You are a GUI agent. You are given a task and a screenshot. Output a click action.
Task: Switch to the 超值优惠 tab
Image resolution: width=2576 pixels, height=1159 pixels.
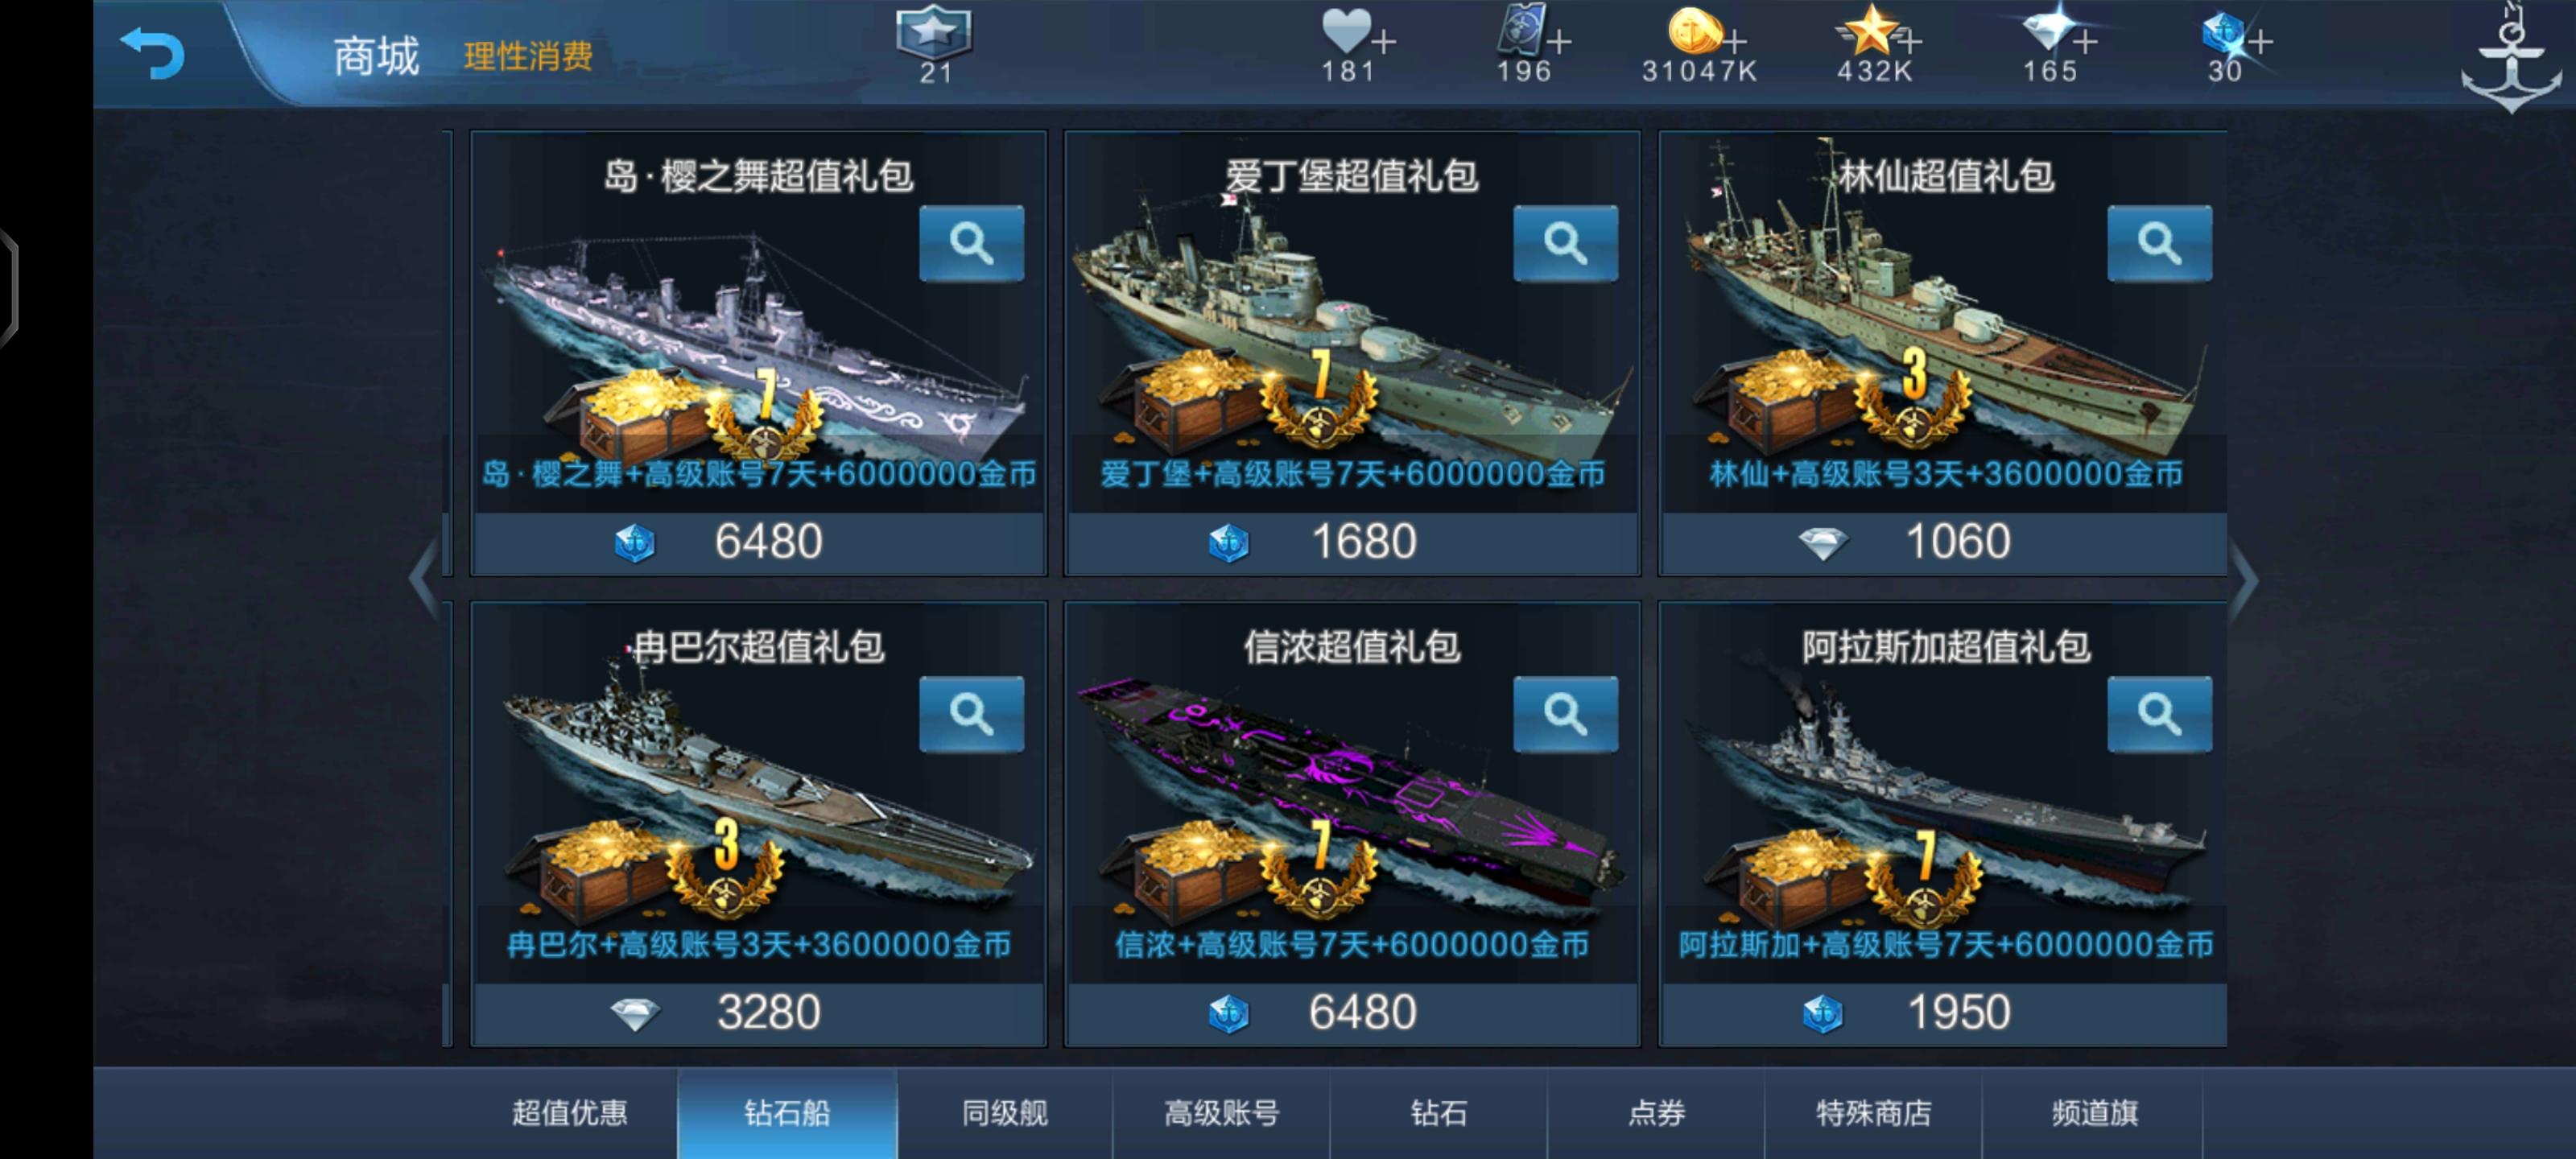click(569, 1113)
